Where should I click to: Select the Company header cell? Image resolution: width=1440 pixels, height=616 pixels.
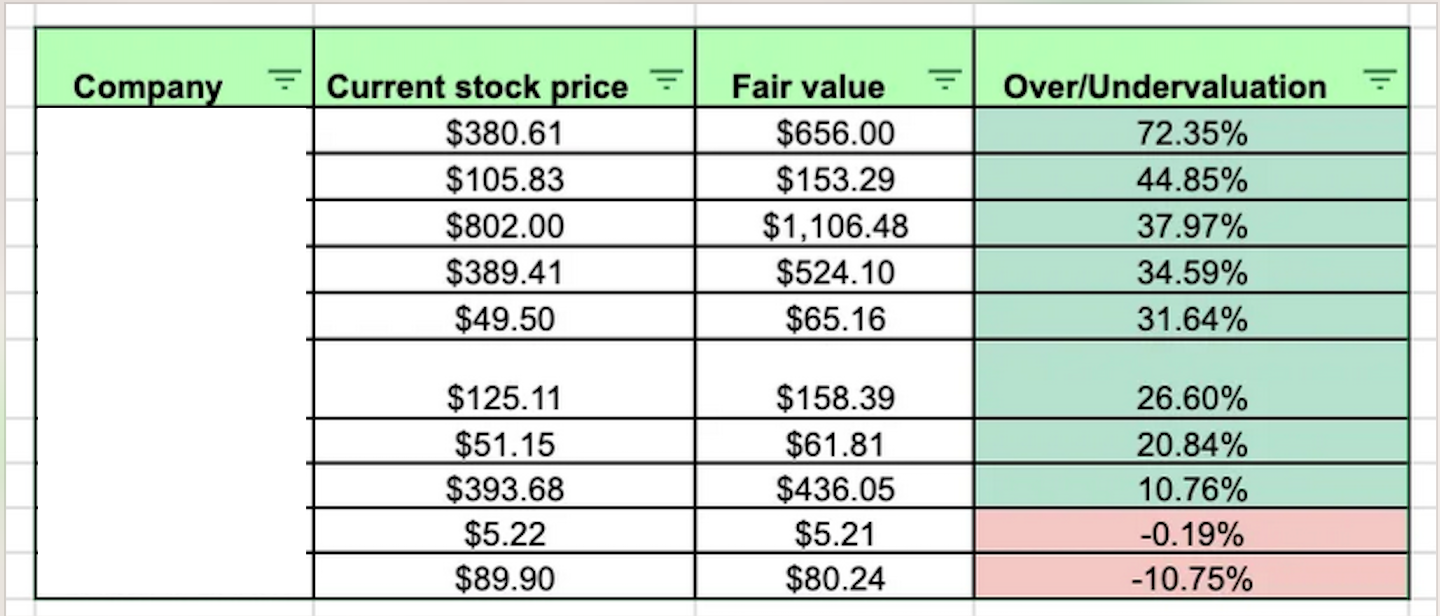pos(148,86)
